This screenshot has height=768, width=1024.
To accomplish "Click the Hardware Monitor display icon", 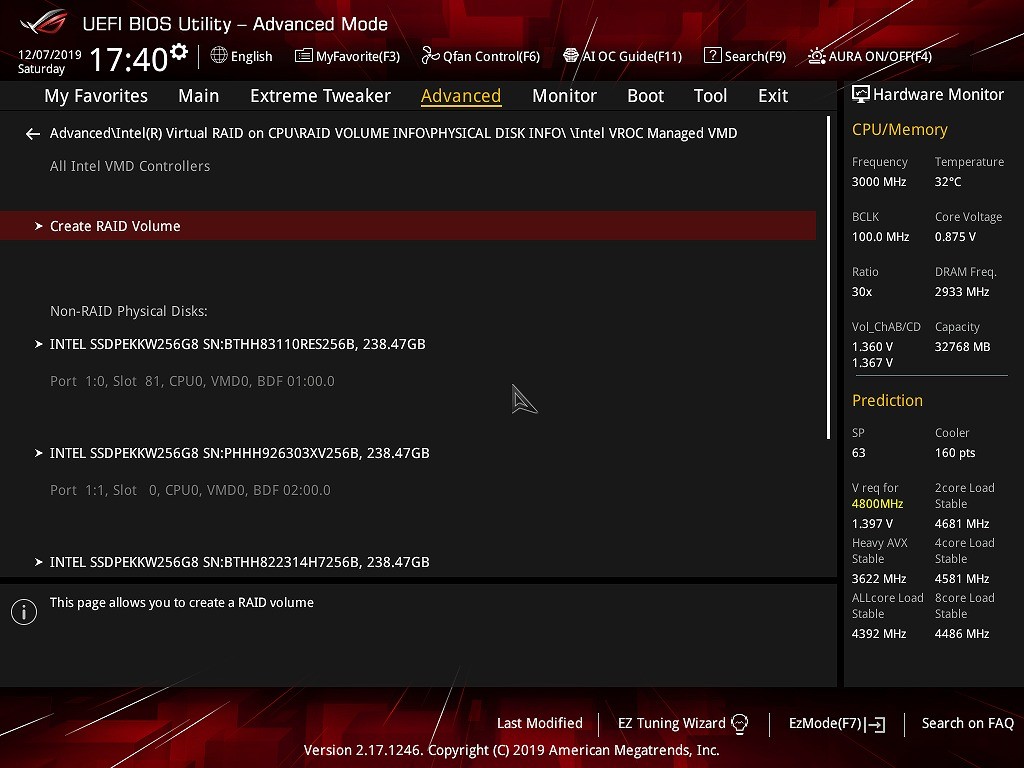I will [x=860, y=95].
